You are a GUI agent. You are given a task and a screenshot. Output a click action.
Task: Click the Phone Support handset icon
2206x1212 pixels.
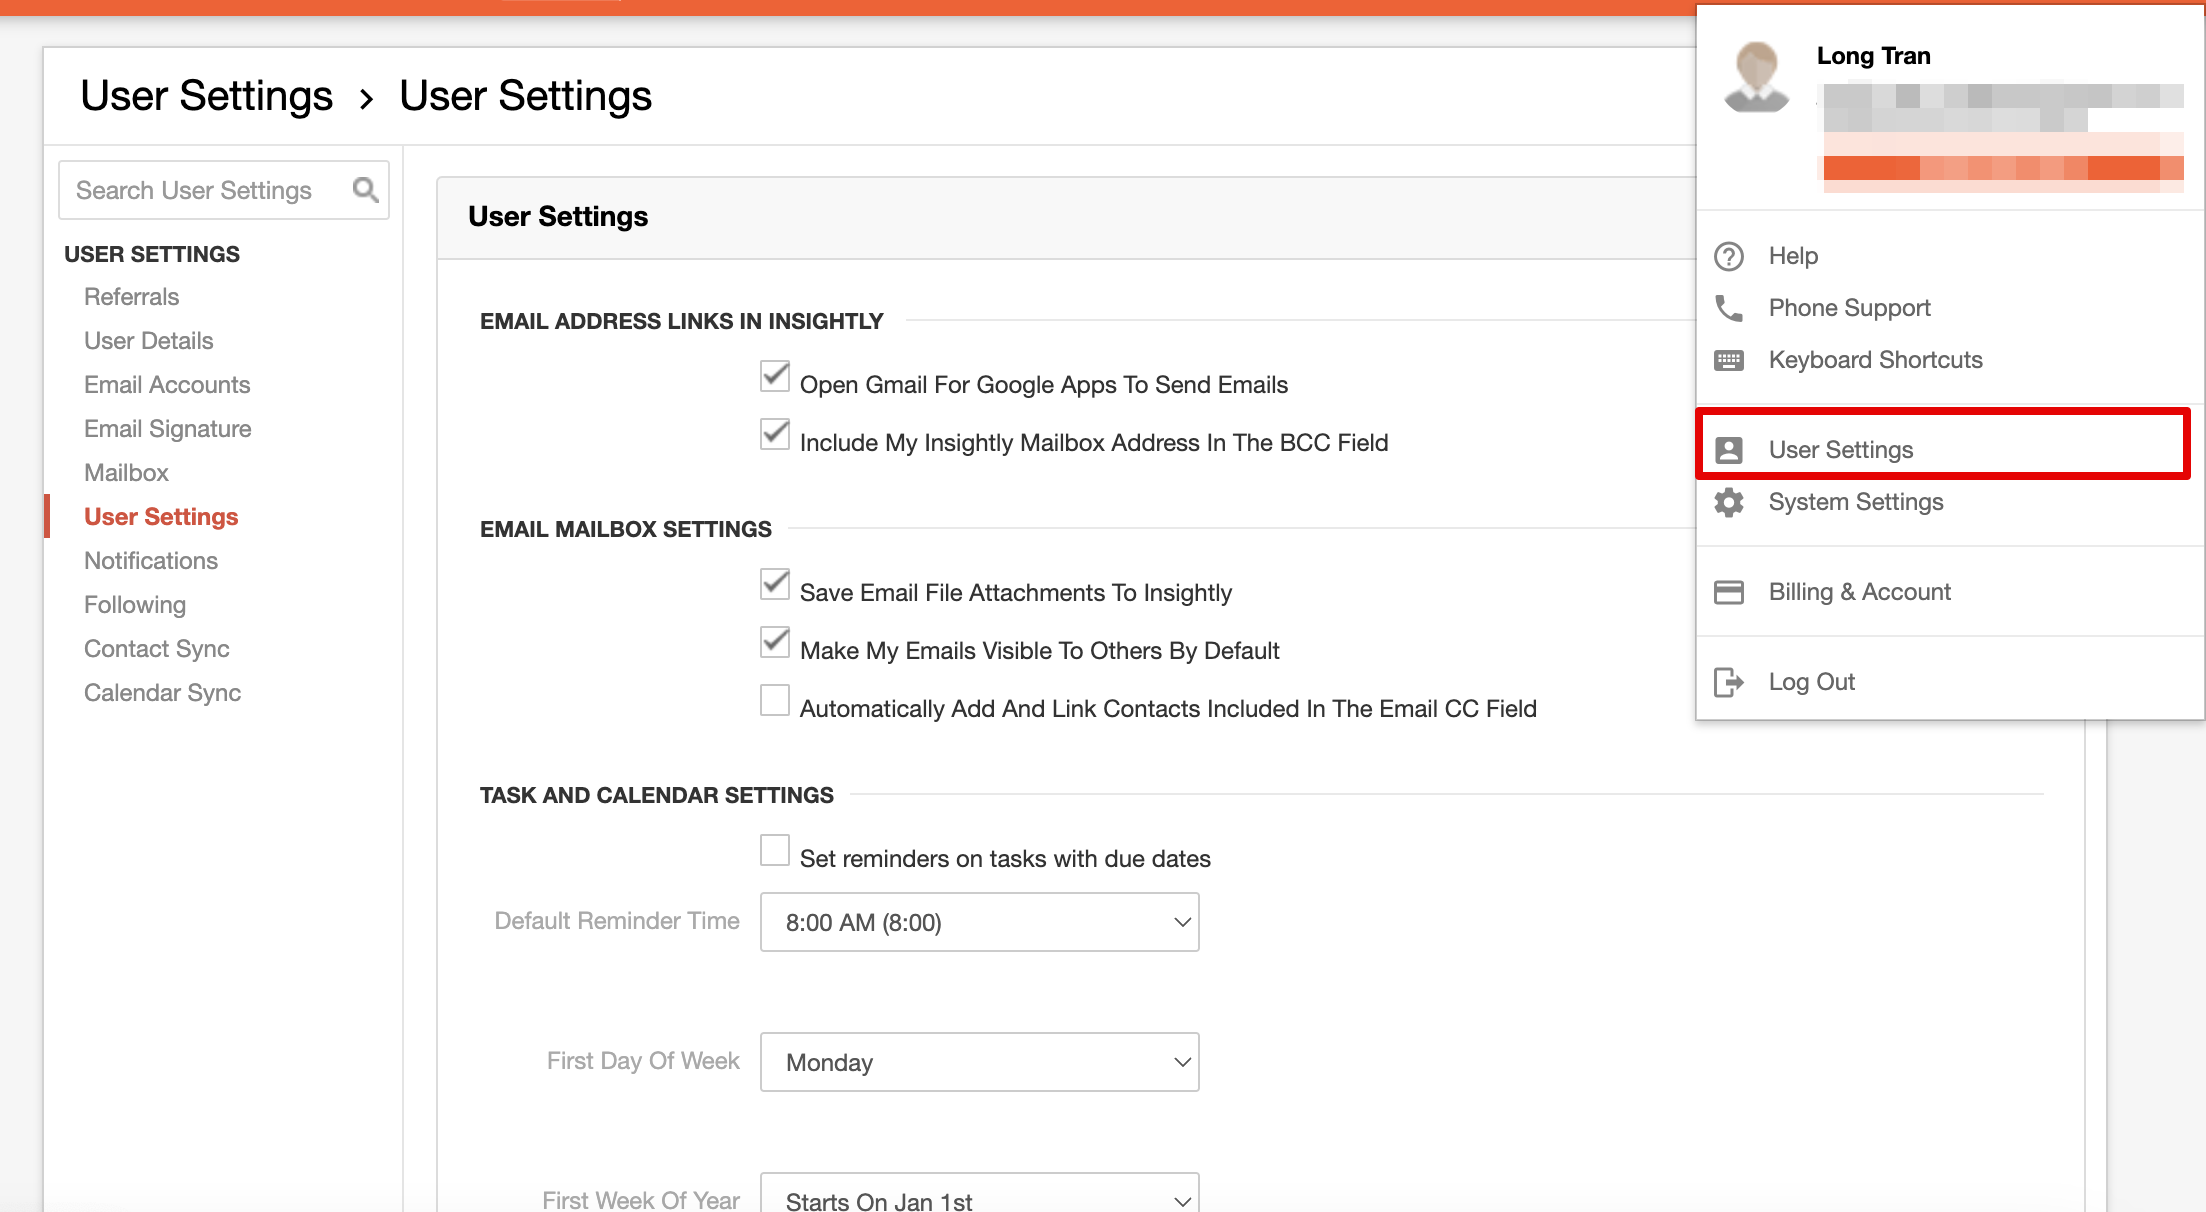(1729, 308)
